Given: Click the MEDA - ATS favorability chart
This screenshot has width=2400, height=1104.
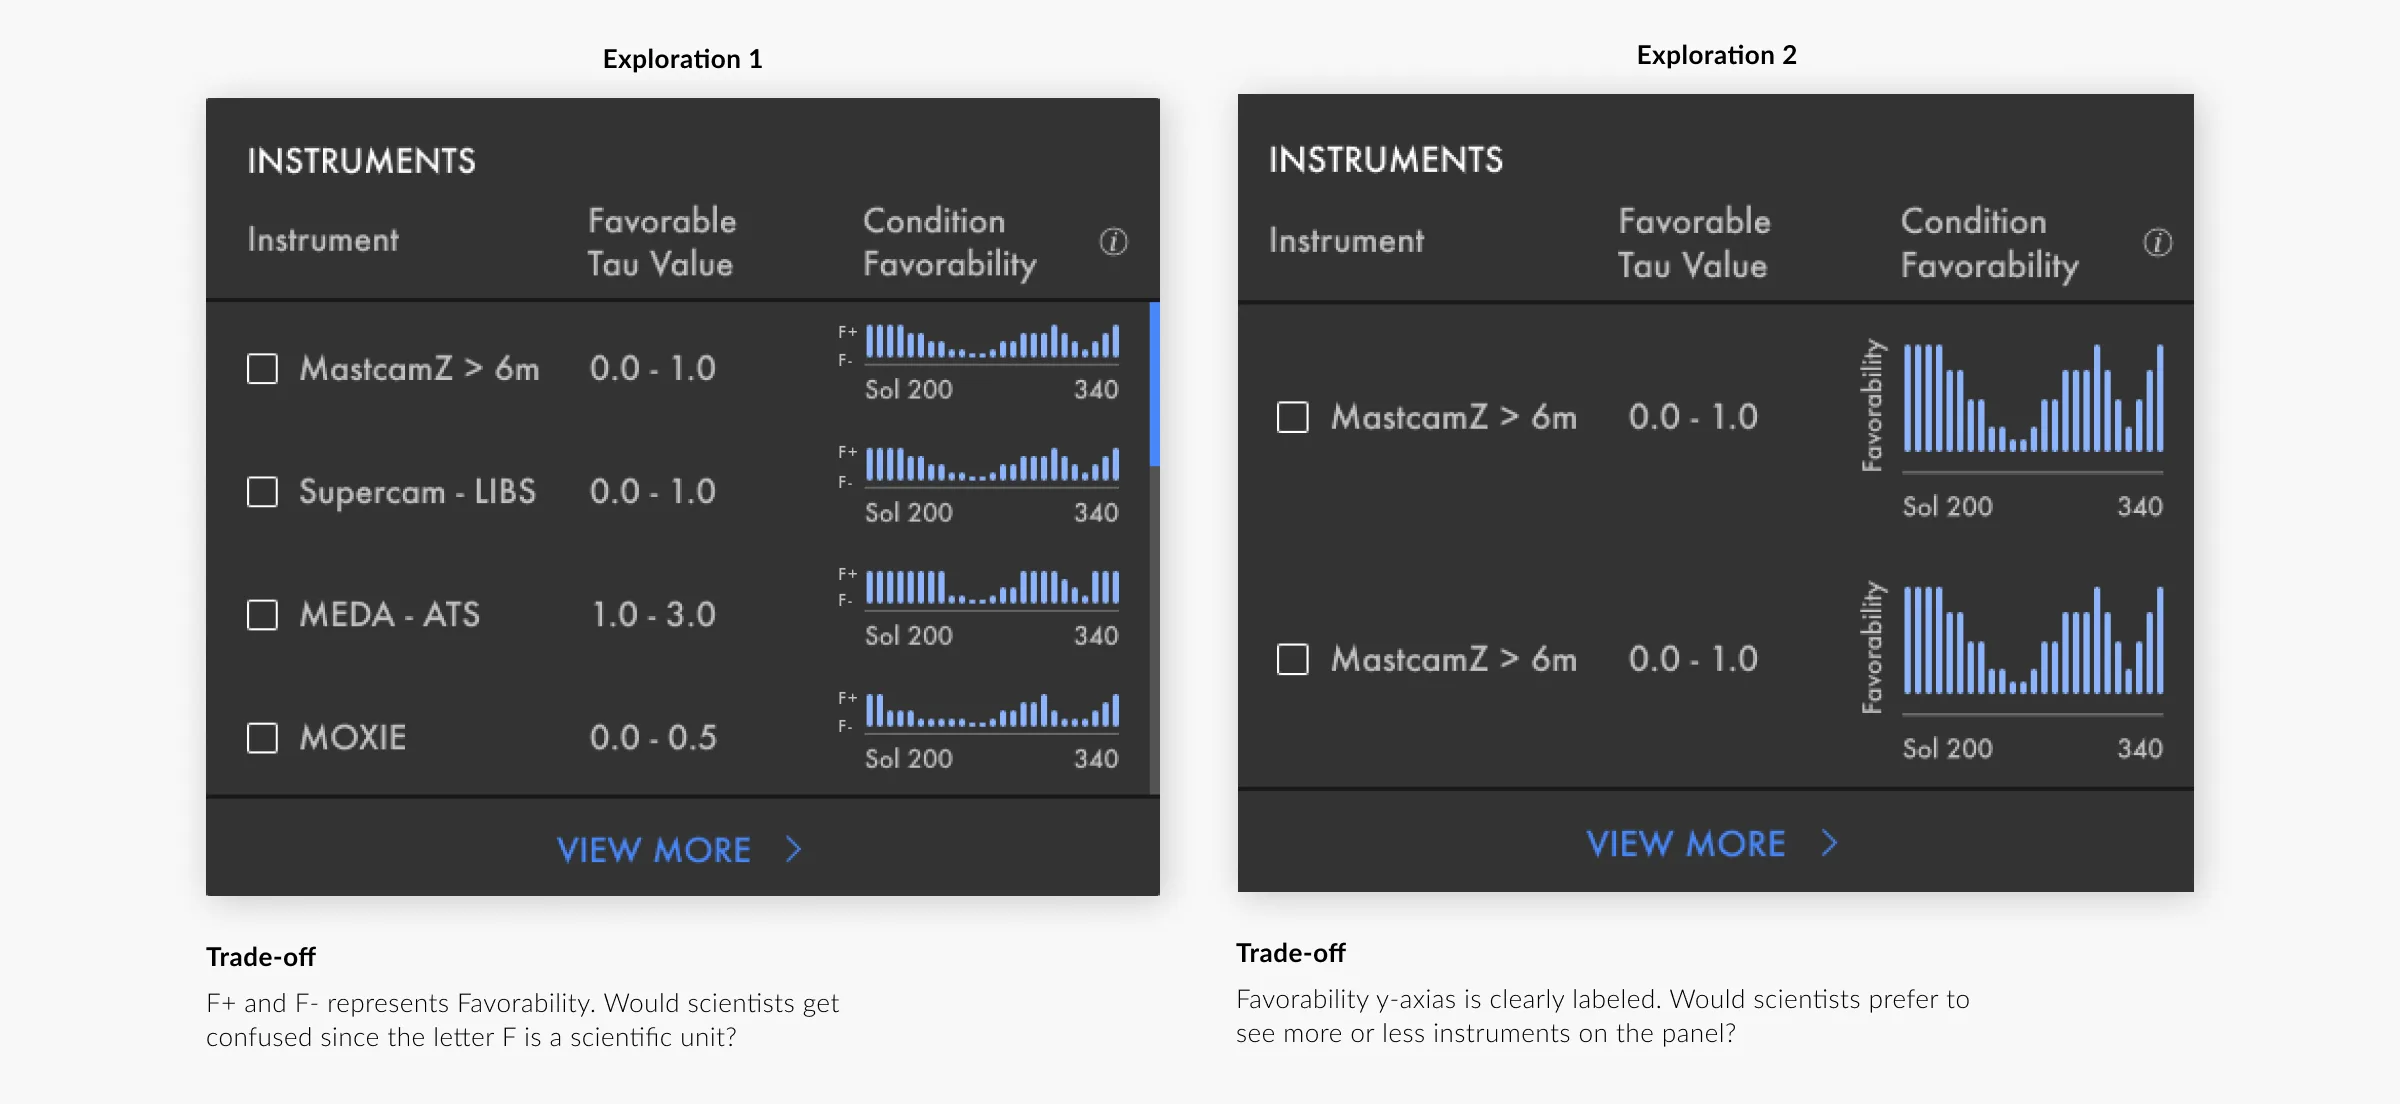Looking at the screenshot, I should [x=991, y=589].
